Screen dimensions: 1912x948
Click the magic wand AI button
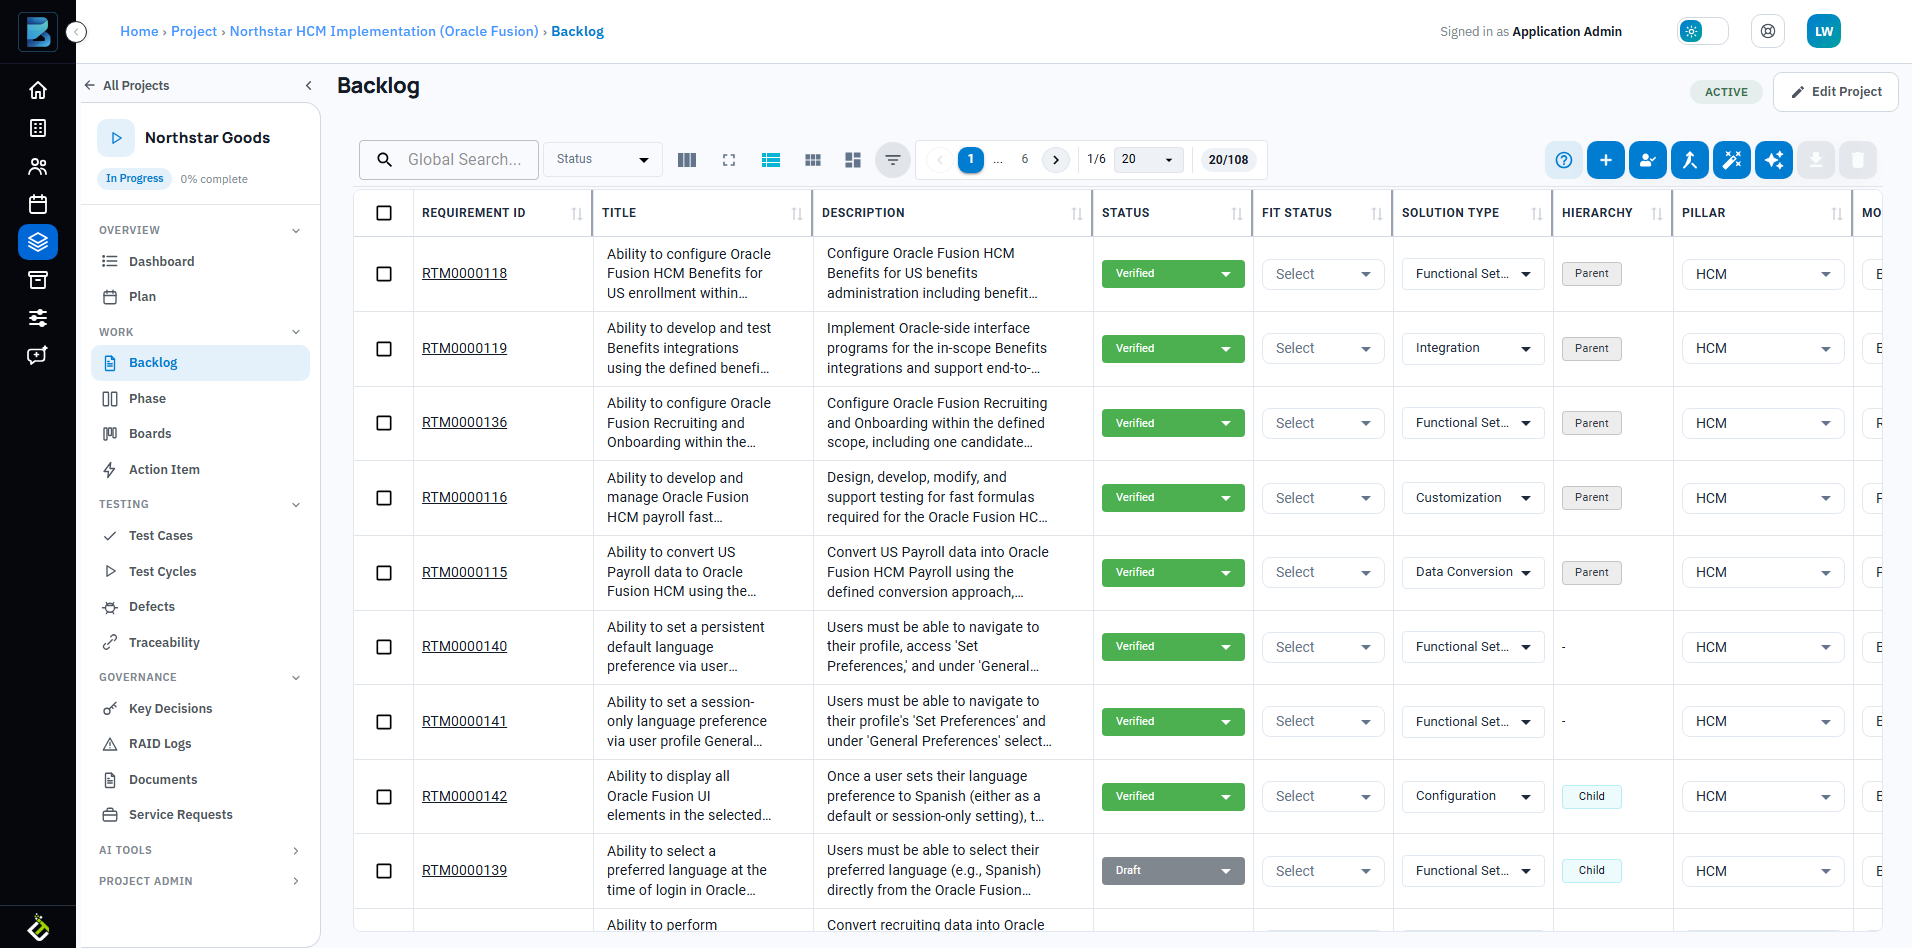click(1732, 160)
